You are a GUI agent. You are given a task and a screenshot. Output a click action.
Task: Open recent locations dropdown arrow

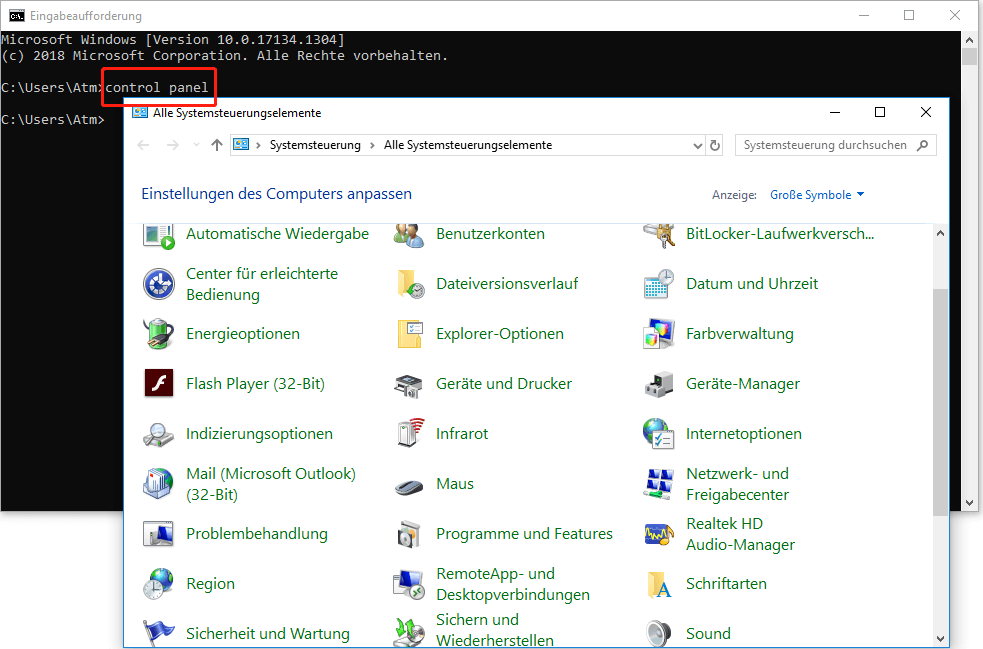click(x=196, y=145)
